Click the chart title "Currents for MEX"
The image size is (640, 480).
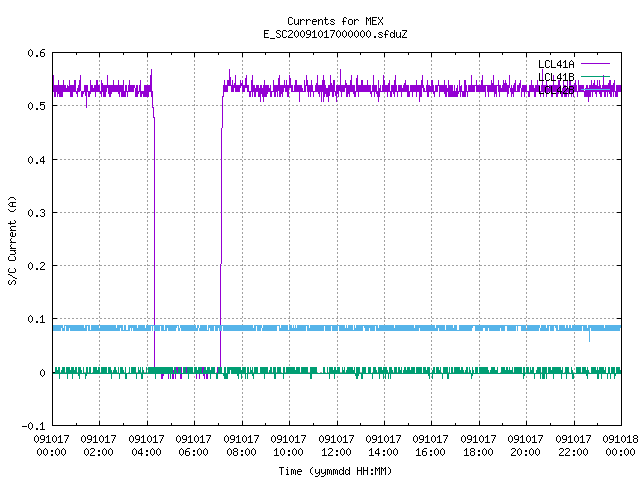coord(335,21)
